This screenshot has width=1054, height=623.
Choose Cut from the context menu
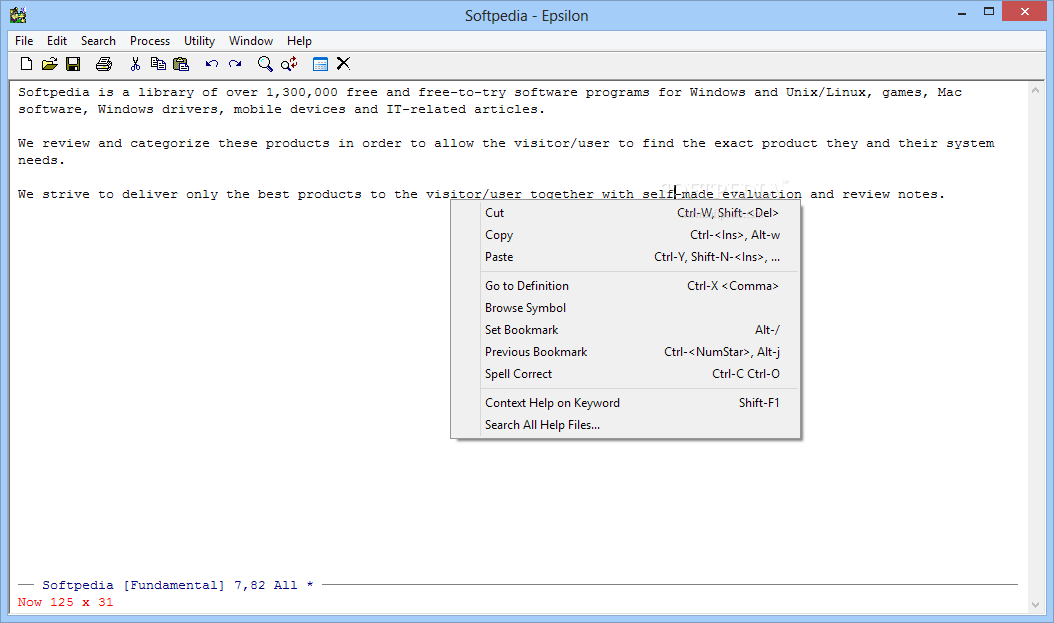tap(625, 213)
